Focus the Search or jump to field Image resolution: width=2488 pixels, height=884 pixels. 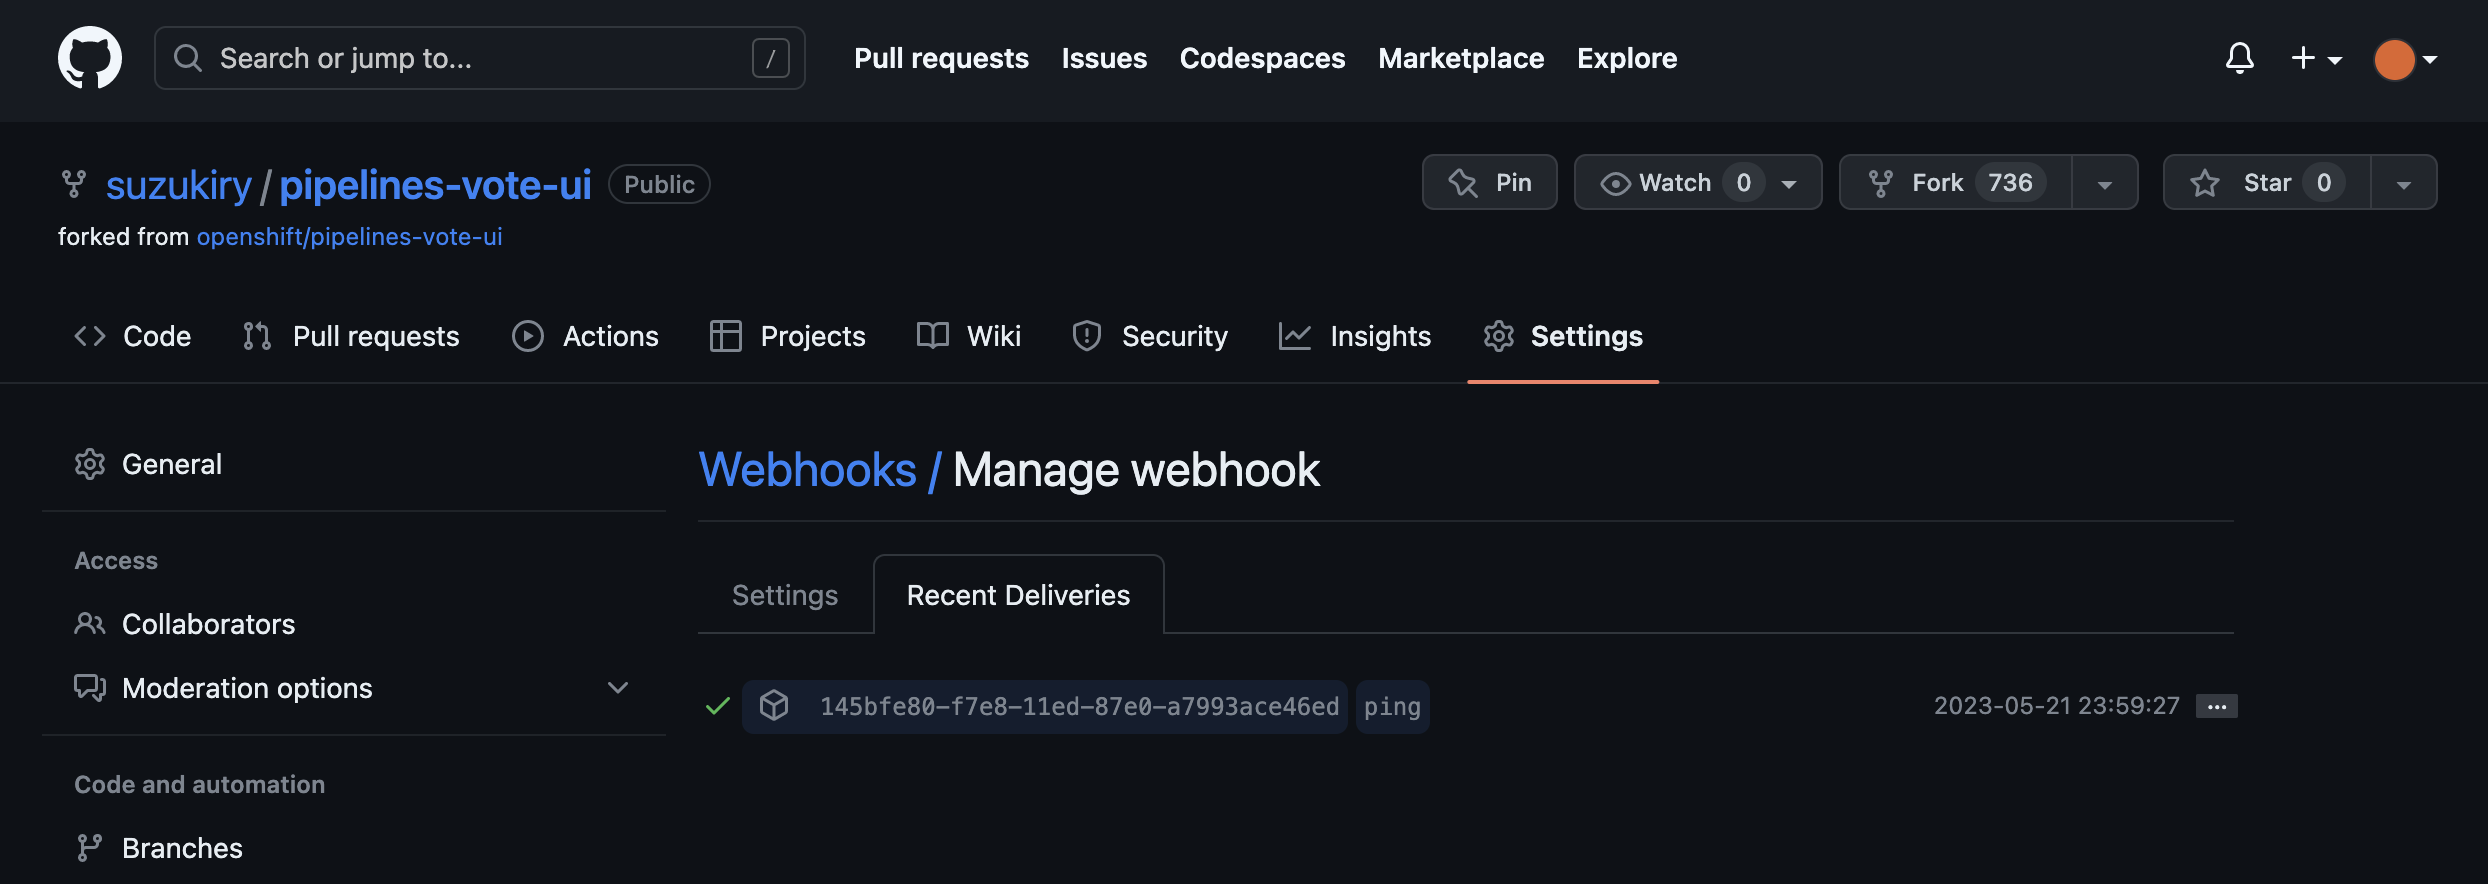479,58
